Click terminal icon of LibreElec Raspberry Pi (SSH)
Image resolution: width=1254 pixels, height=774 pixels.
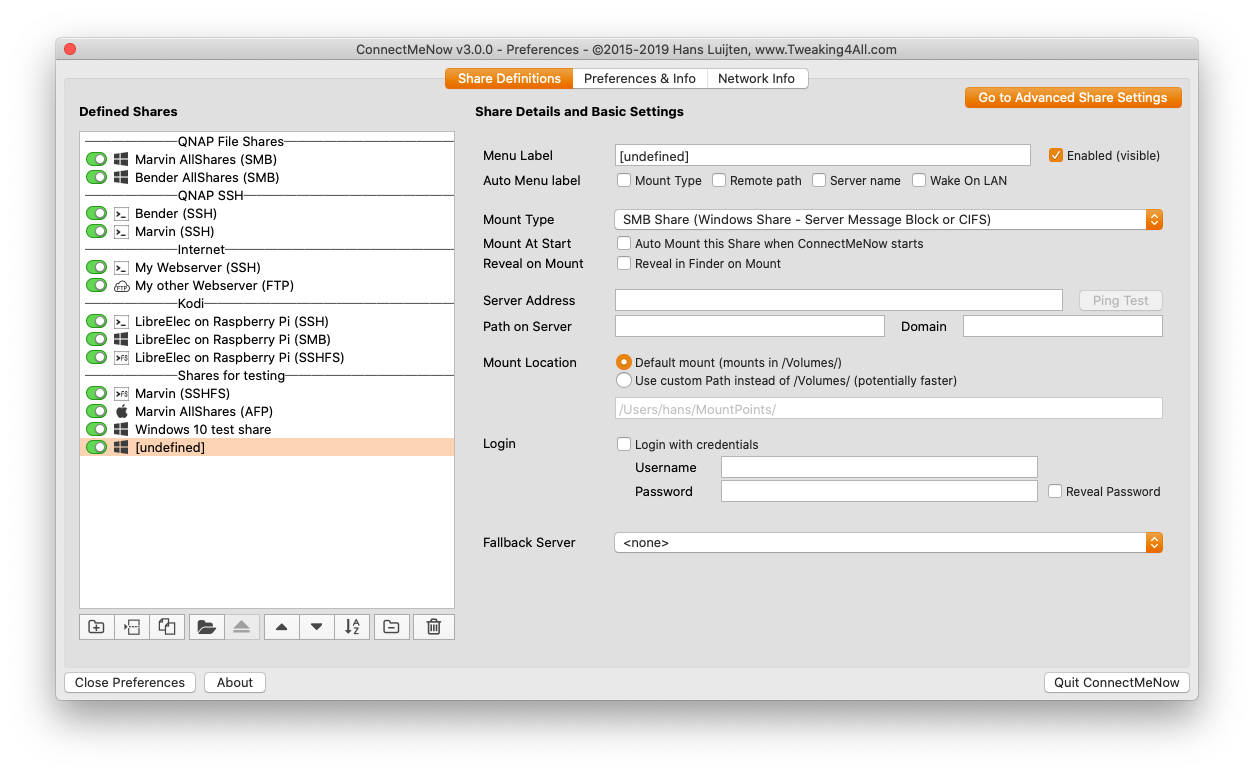121,321
